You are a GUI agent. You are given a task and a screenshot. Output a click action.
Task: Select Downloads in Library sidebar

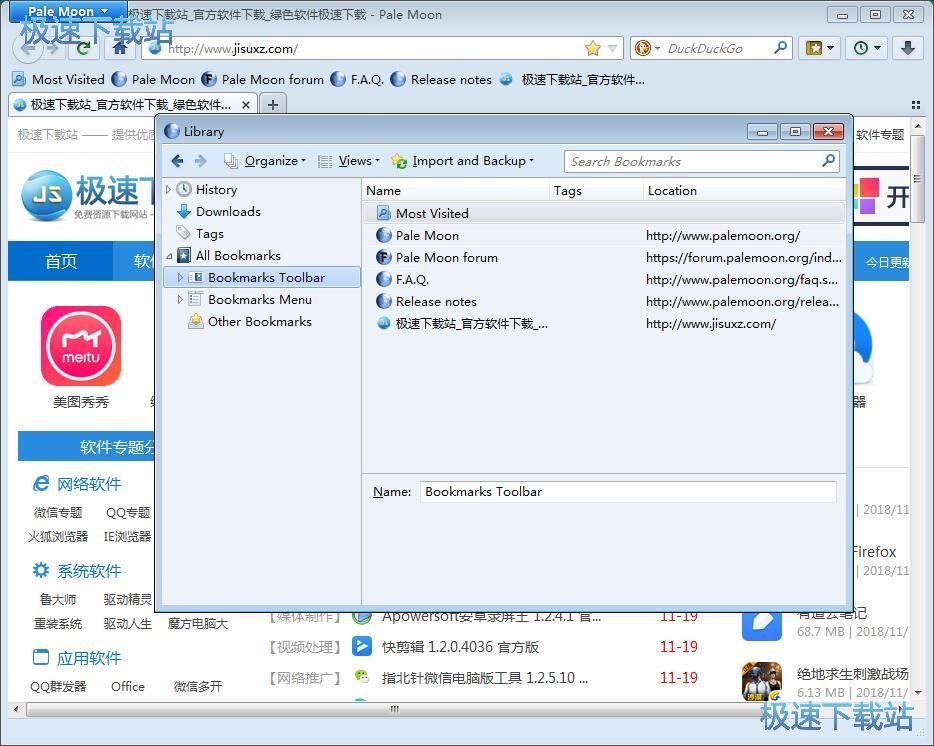click(228, 212)
